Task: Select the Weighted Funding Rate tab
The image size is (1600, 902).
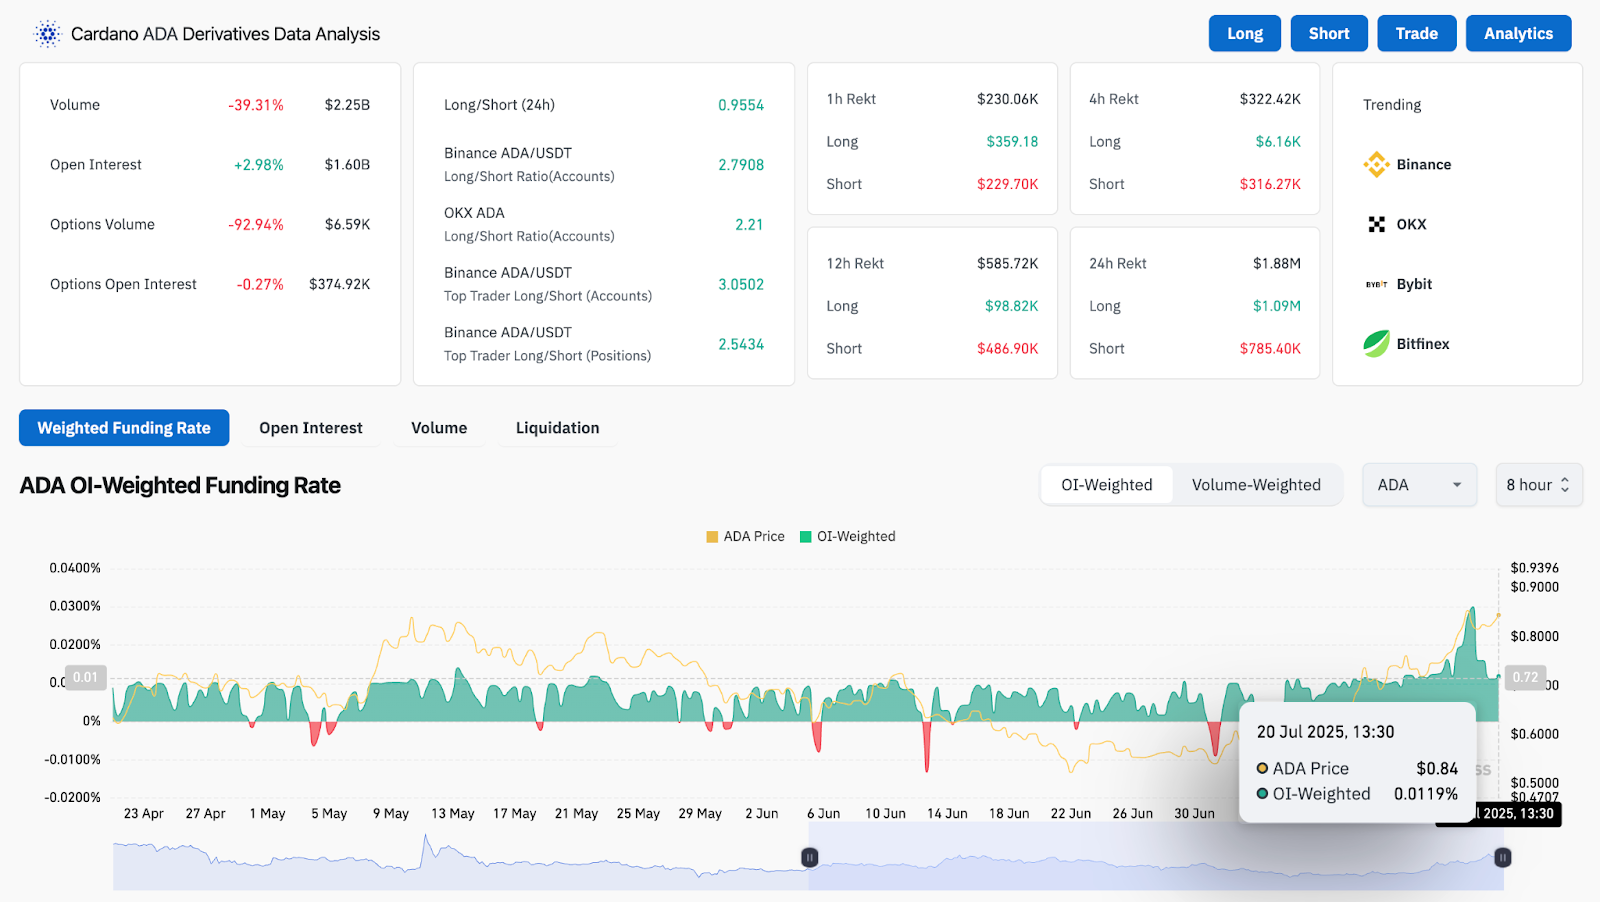Action: click(x=124, y=428)
